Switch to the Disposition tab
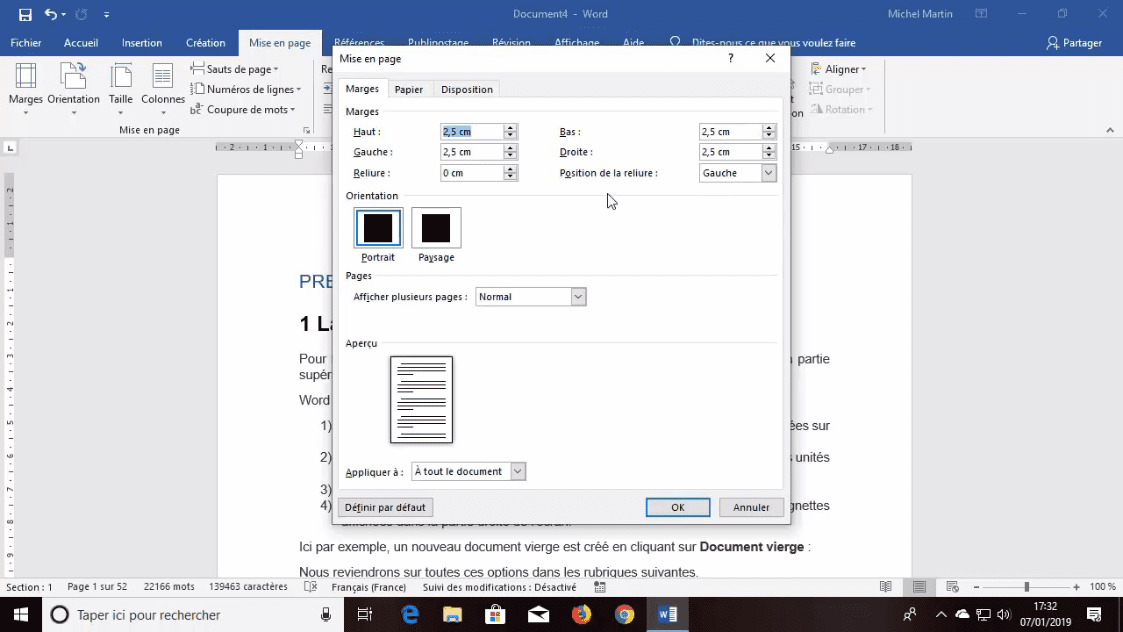 click(x=466, y=89)
